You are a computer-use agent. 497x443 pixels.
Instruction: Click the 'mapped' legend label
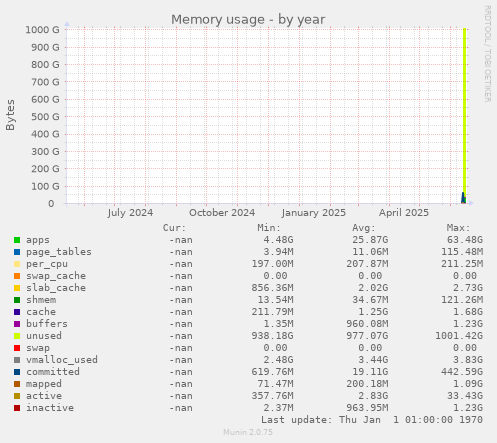click(x=44, y=384)
